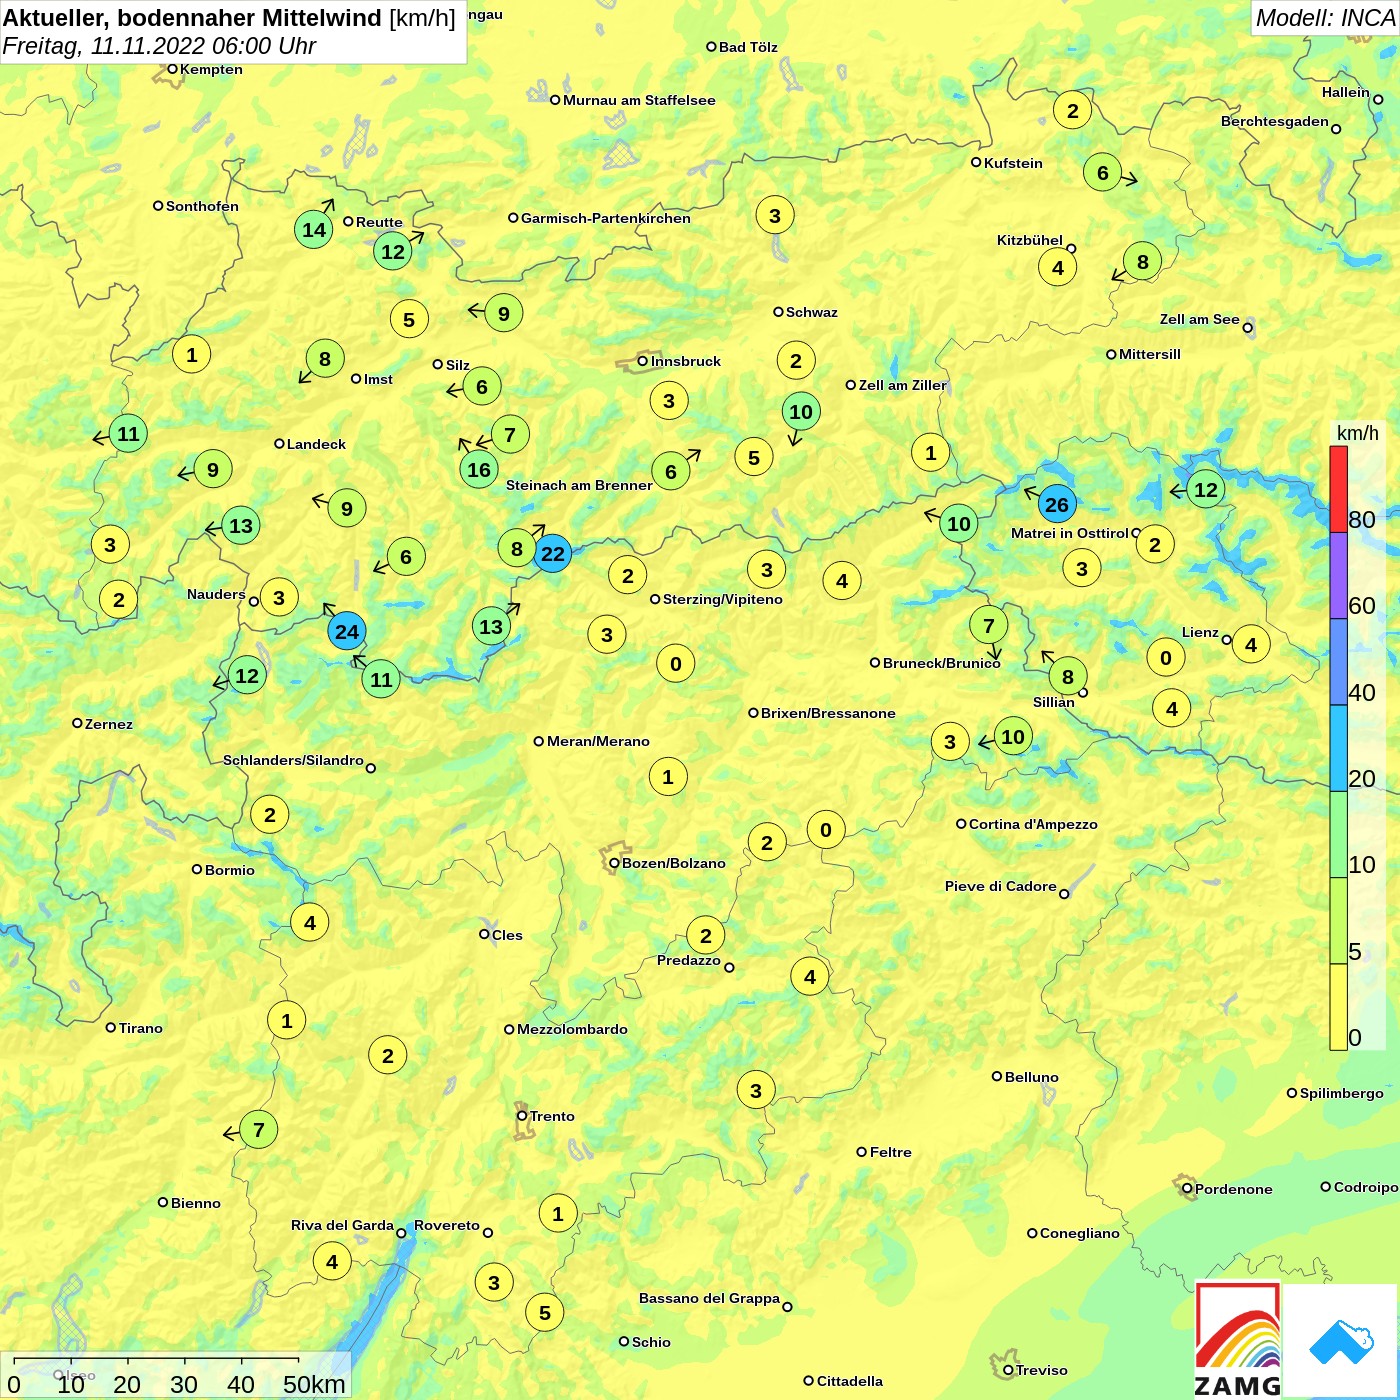Click the medium blue 40–60 legend color

[x=1338, y=662]
